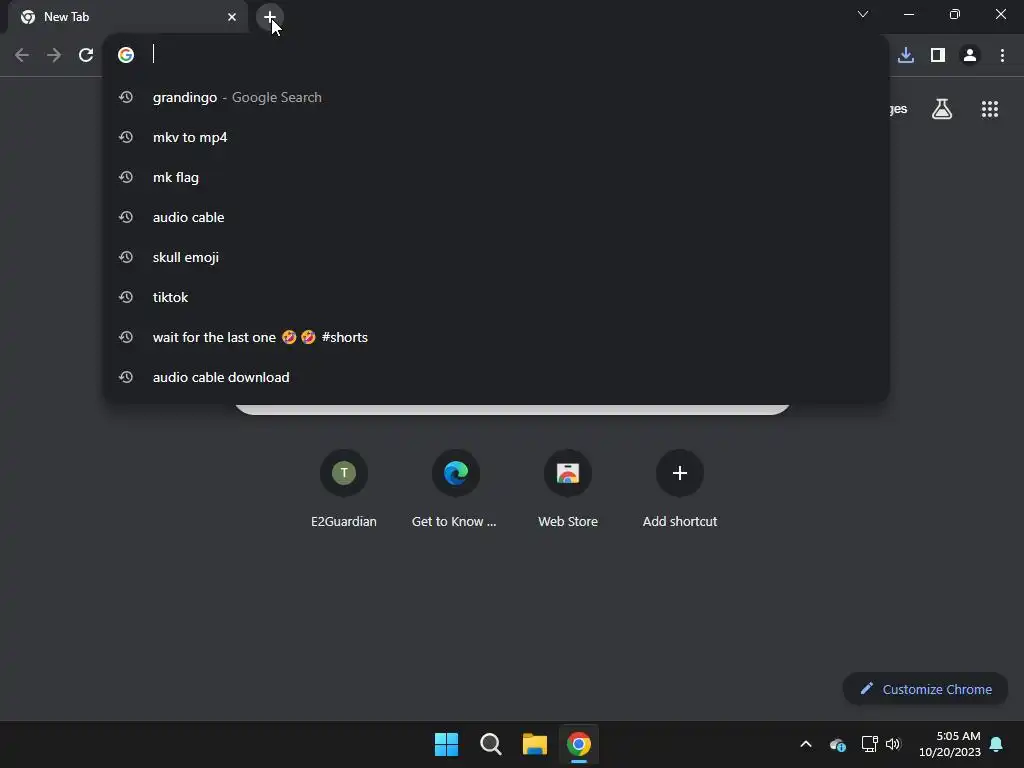Open the Windows Start menu
Viewport: 1024px width, 768px height.
[x=447, y=744]
